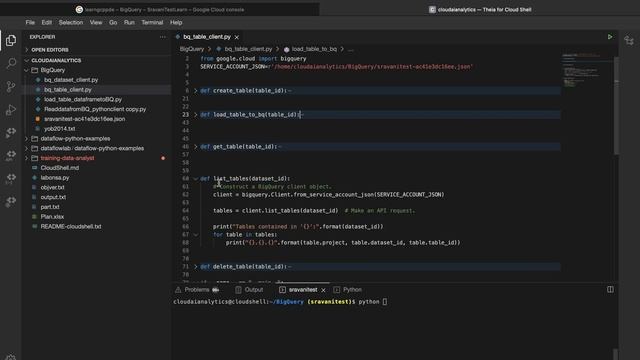Unfold the delete_table function
Viewport: 640px width, 360px height.
[x=196, y=267]
